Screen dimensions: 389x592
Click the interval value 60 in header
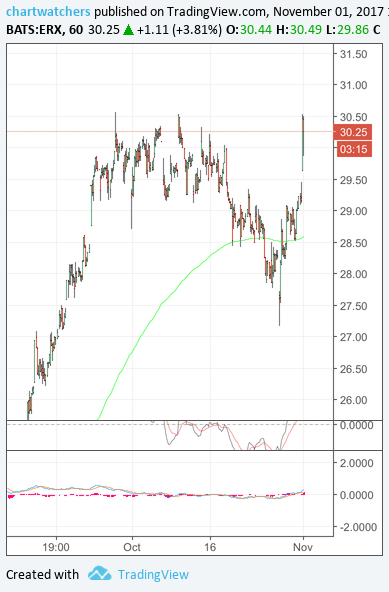[x=76, y=29]
